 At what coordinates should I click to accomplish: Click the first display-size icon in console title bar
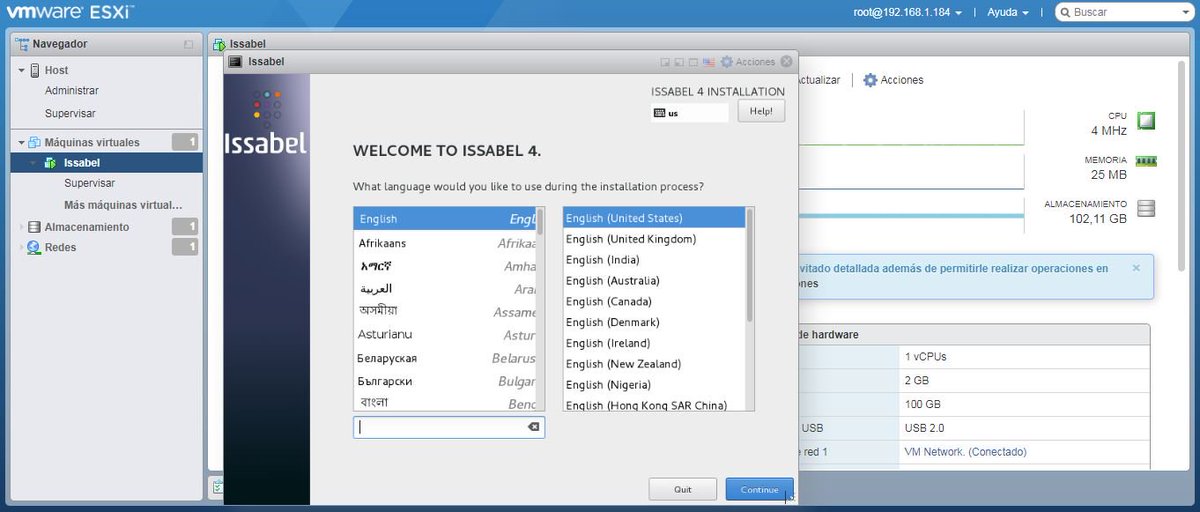pos(664,62)
